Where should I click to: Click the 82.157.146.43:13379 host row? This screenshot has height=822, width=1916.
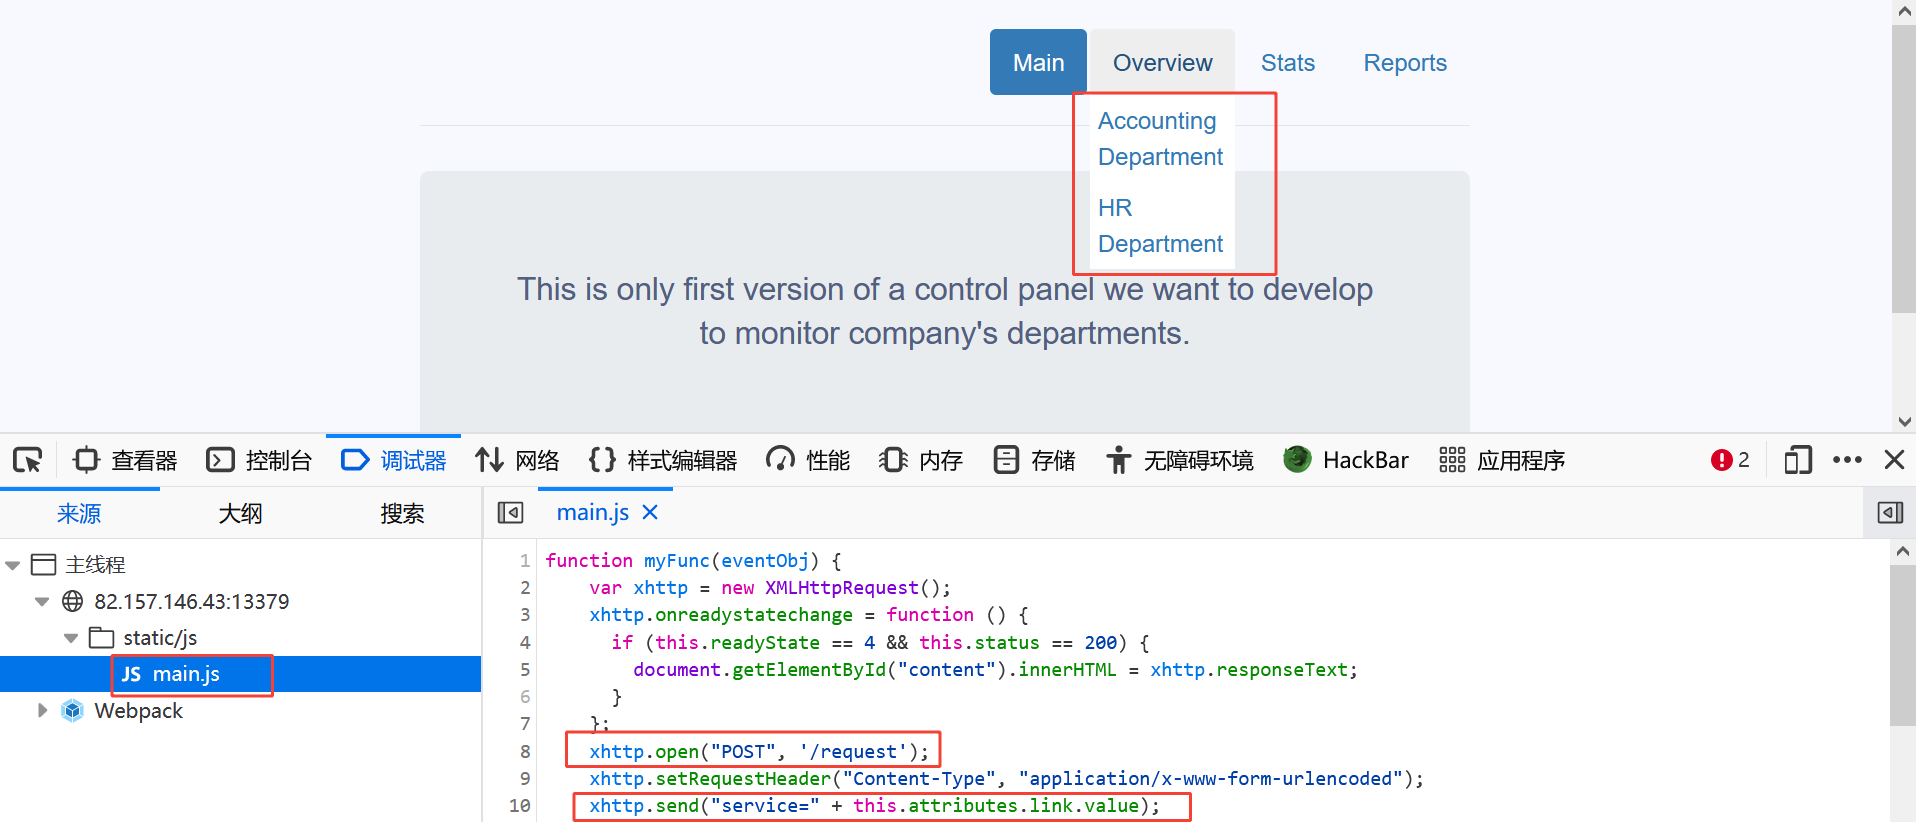click(x=240, y=601)
